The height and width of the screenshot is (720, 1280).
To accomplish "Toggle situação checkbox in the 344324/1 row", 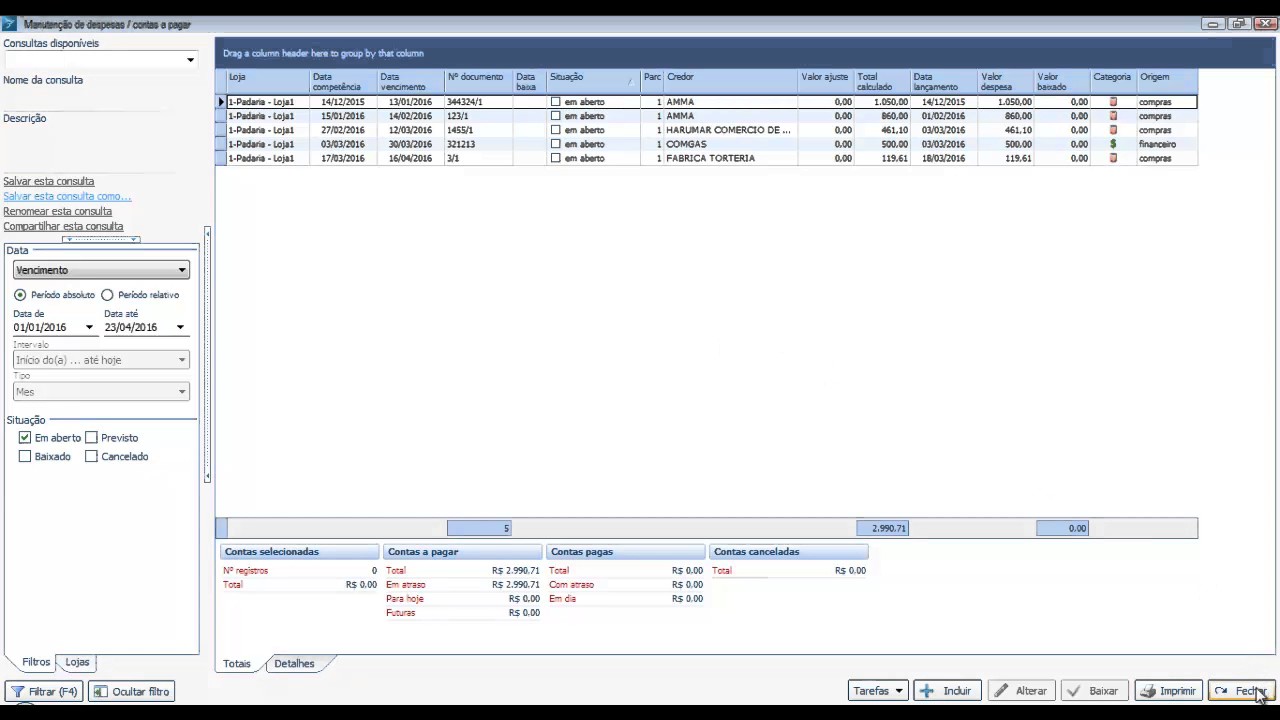I will click(556, 102).
